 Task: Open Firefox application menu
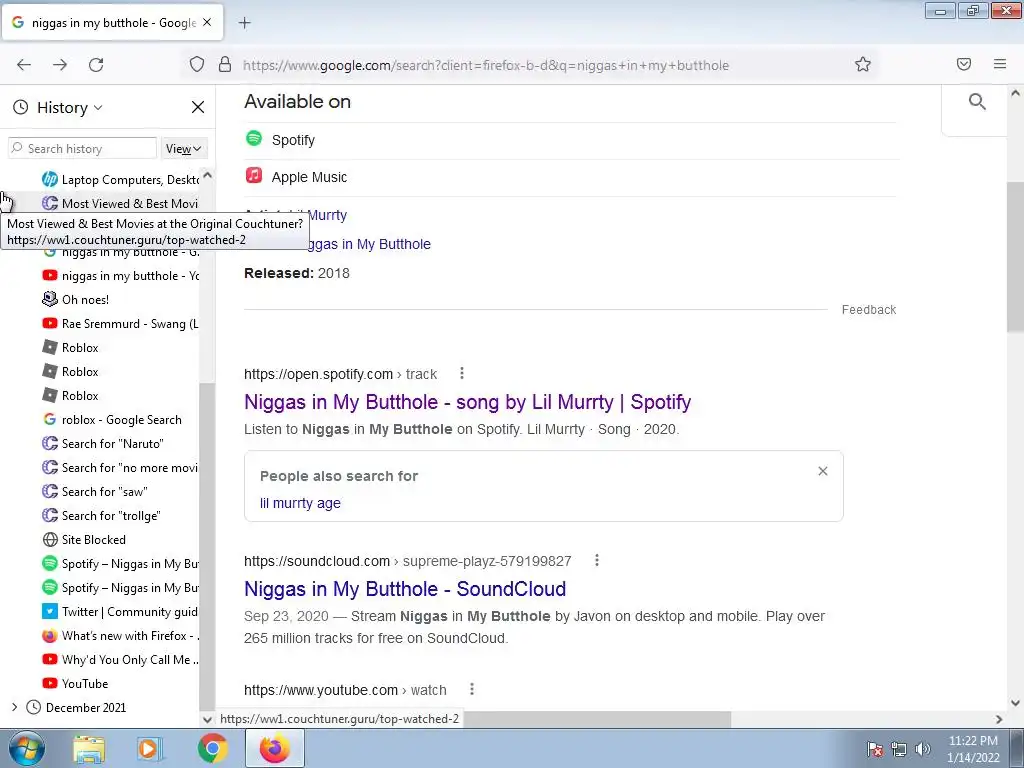point(1000,64)
